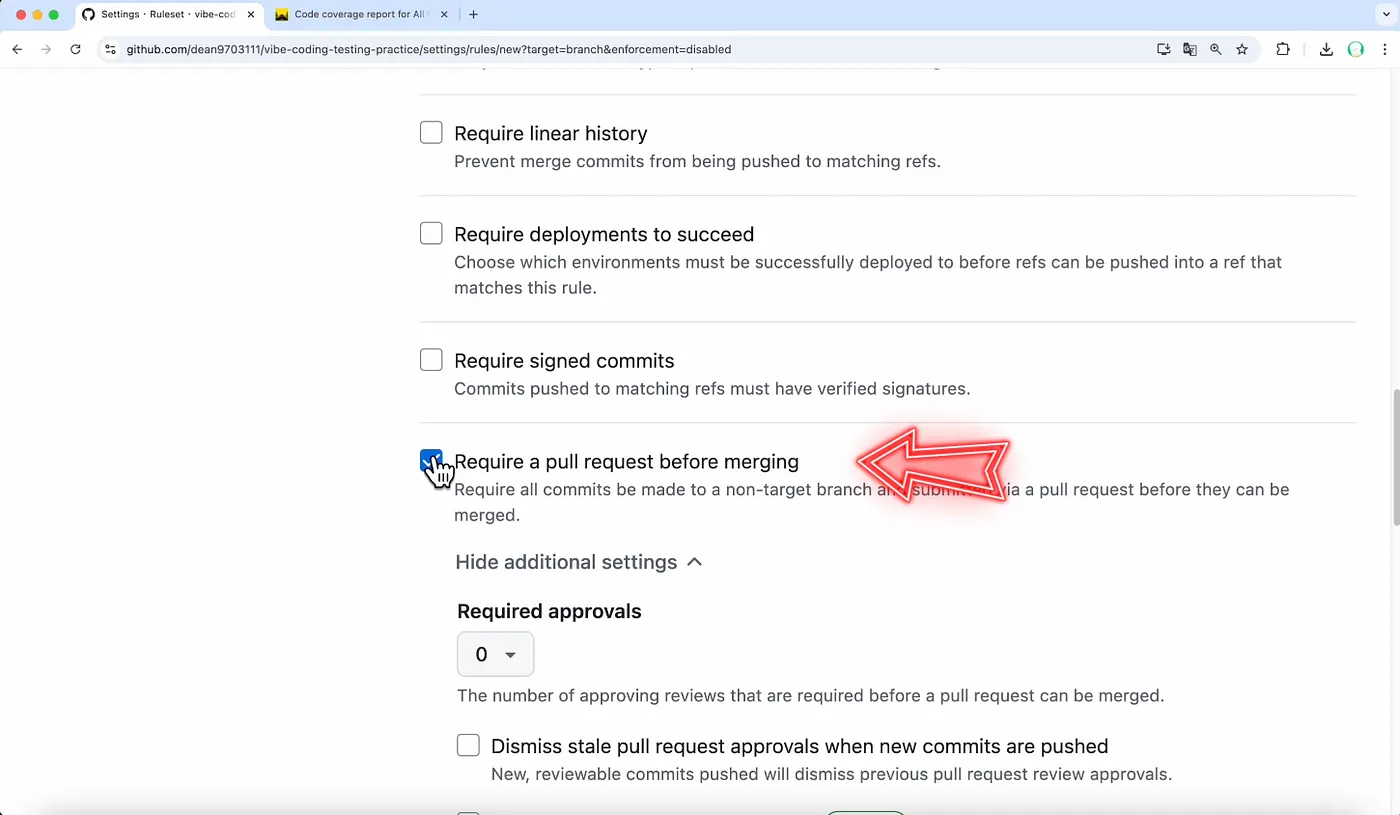This screenshot has width=1400, height=815.
Task: Click 'Prevent merge commits from being pushed' text
Action: click(697, 161)
